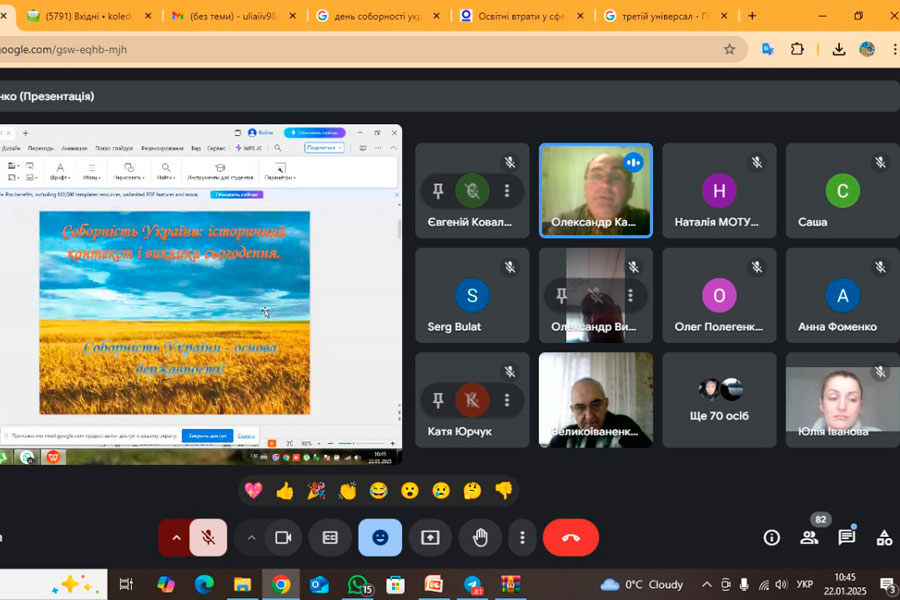Open Outlook from taskbar
The width and height of the screenshot is (900, 600).
point(319,584)
